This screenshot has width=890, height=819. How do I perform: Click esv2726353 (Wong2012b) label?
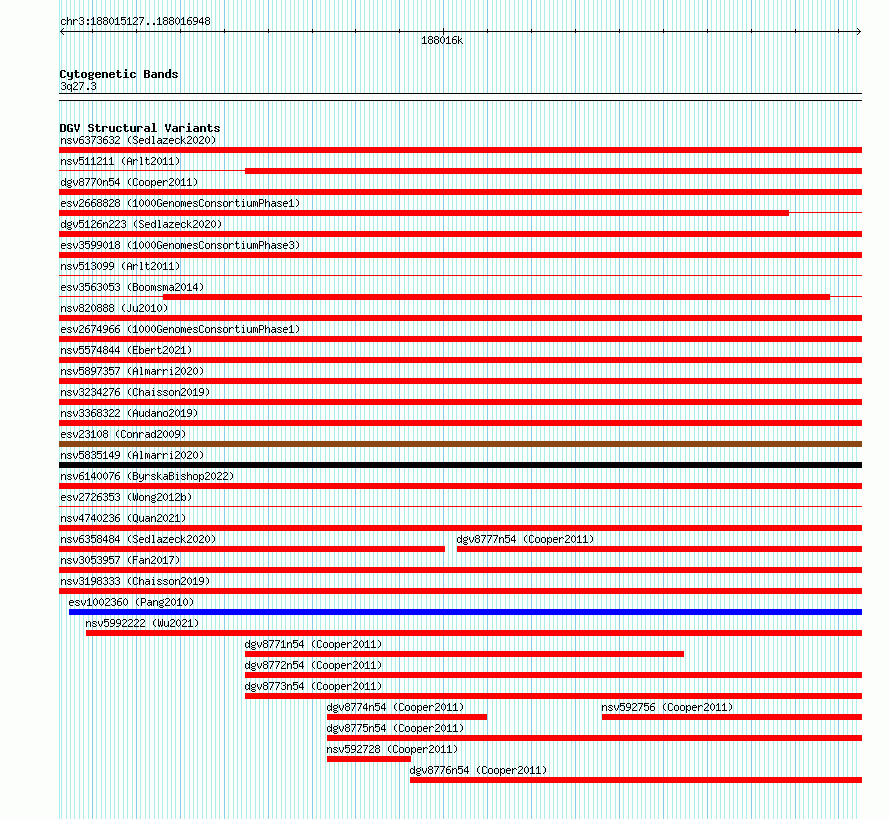(126, 497)
